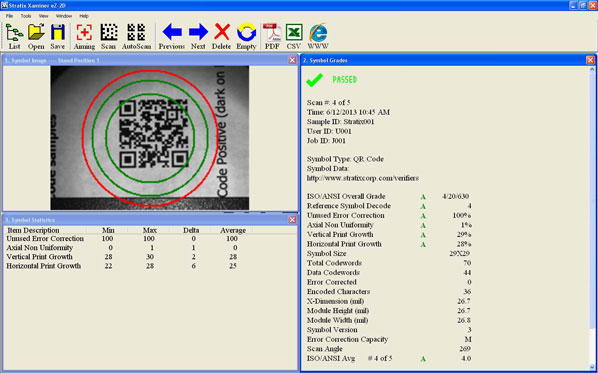Click the QR code camera image
Screen dimensions: 598x373
(150, 138)
